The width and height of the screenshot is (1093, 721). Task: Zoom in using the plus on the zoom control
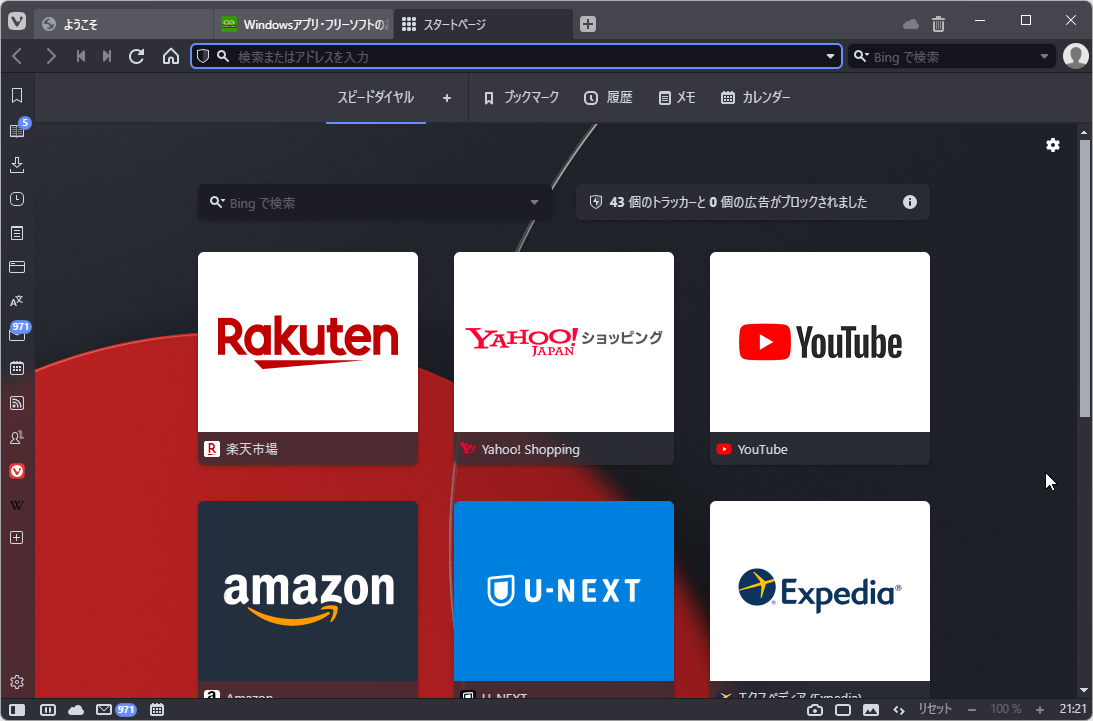click(x=1040, y=709)
